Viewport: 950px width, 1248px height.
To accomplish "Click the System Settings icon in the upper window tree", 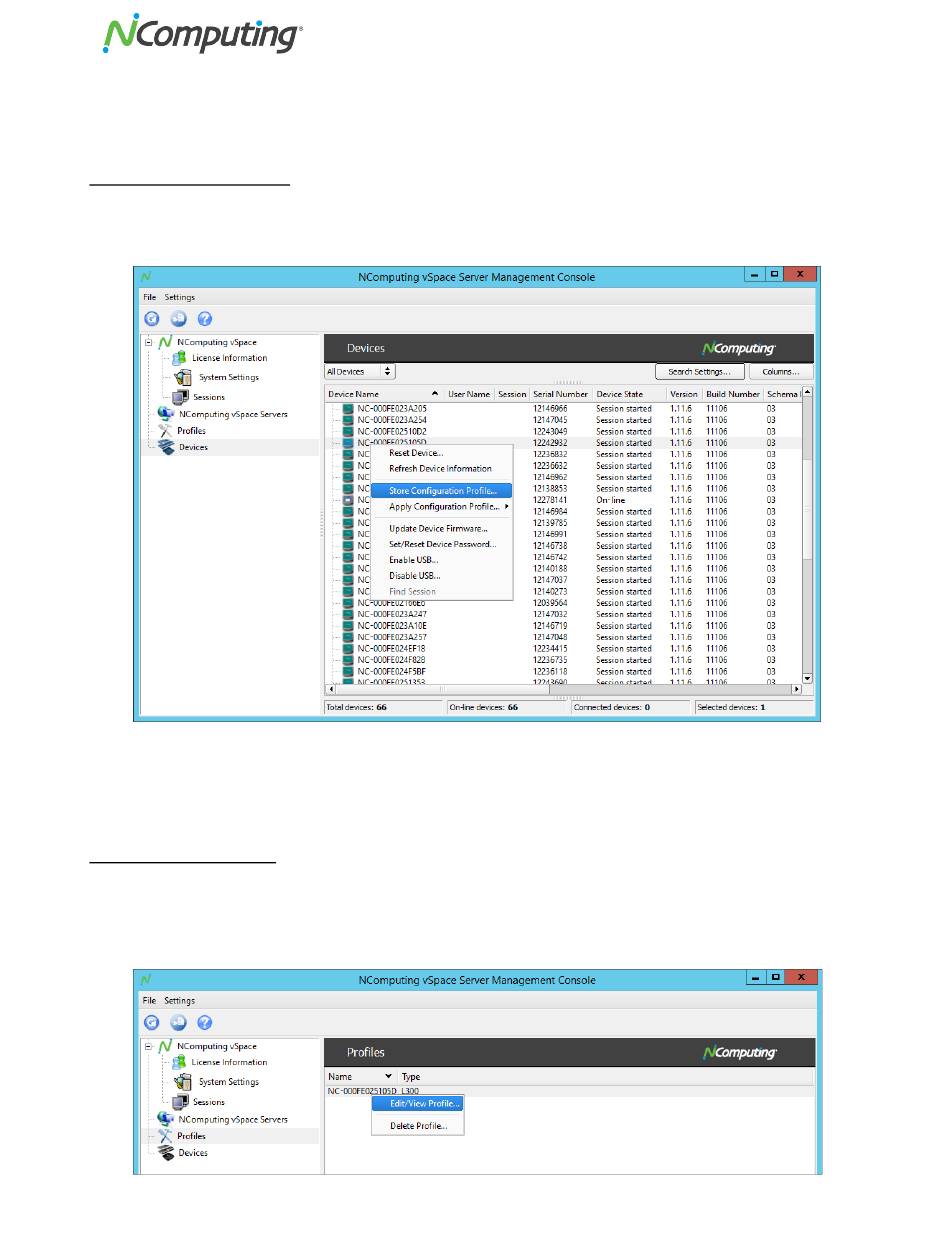I will [x=182, y=378].
